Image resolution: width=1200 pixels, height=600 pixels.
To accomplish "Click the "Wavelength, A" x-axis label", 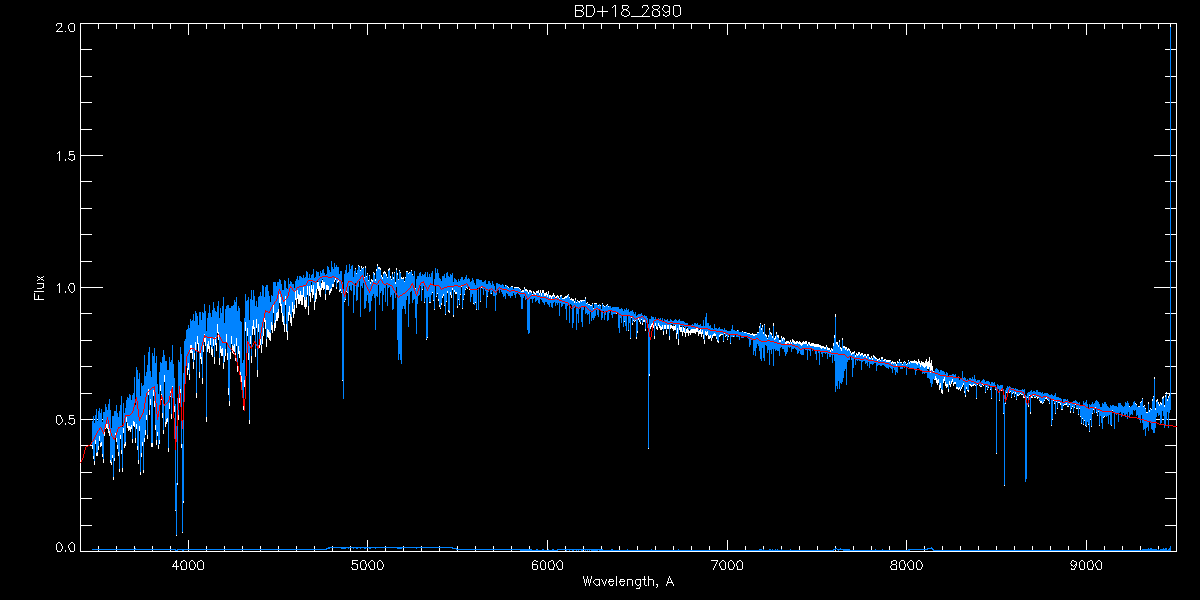I will coord(627,582).
